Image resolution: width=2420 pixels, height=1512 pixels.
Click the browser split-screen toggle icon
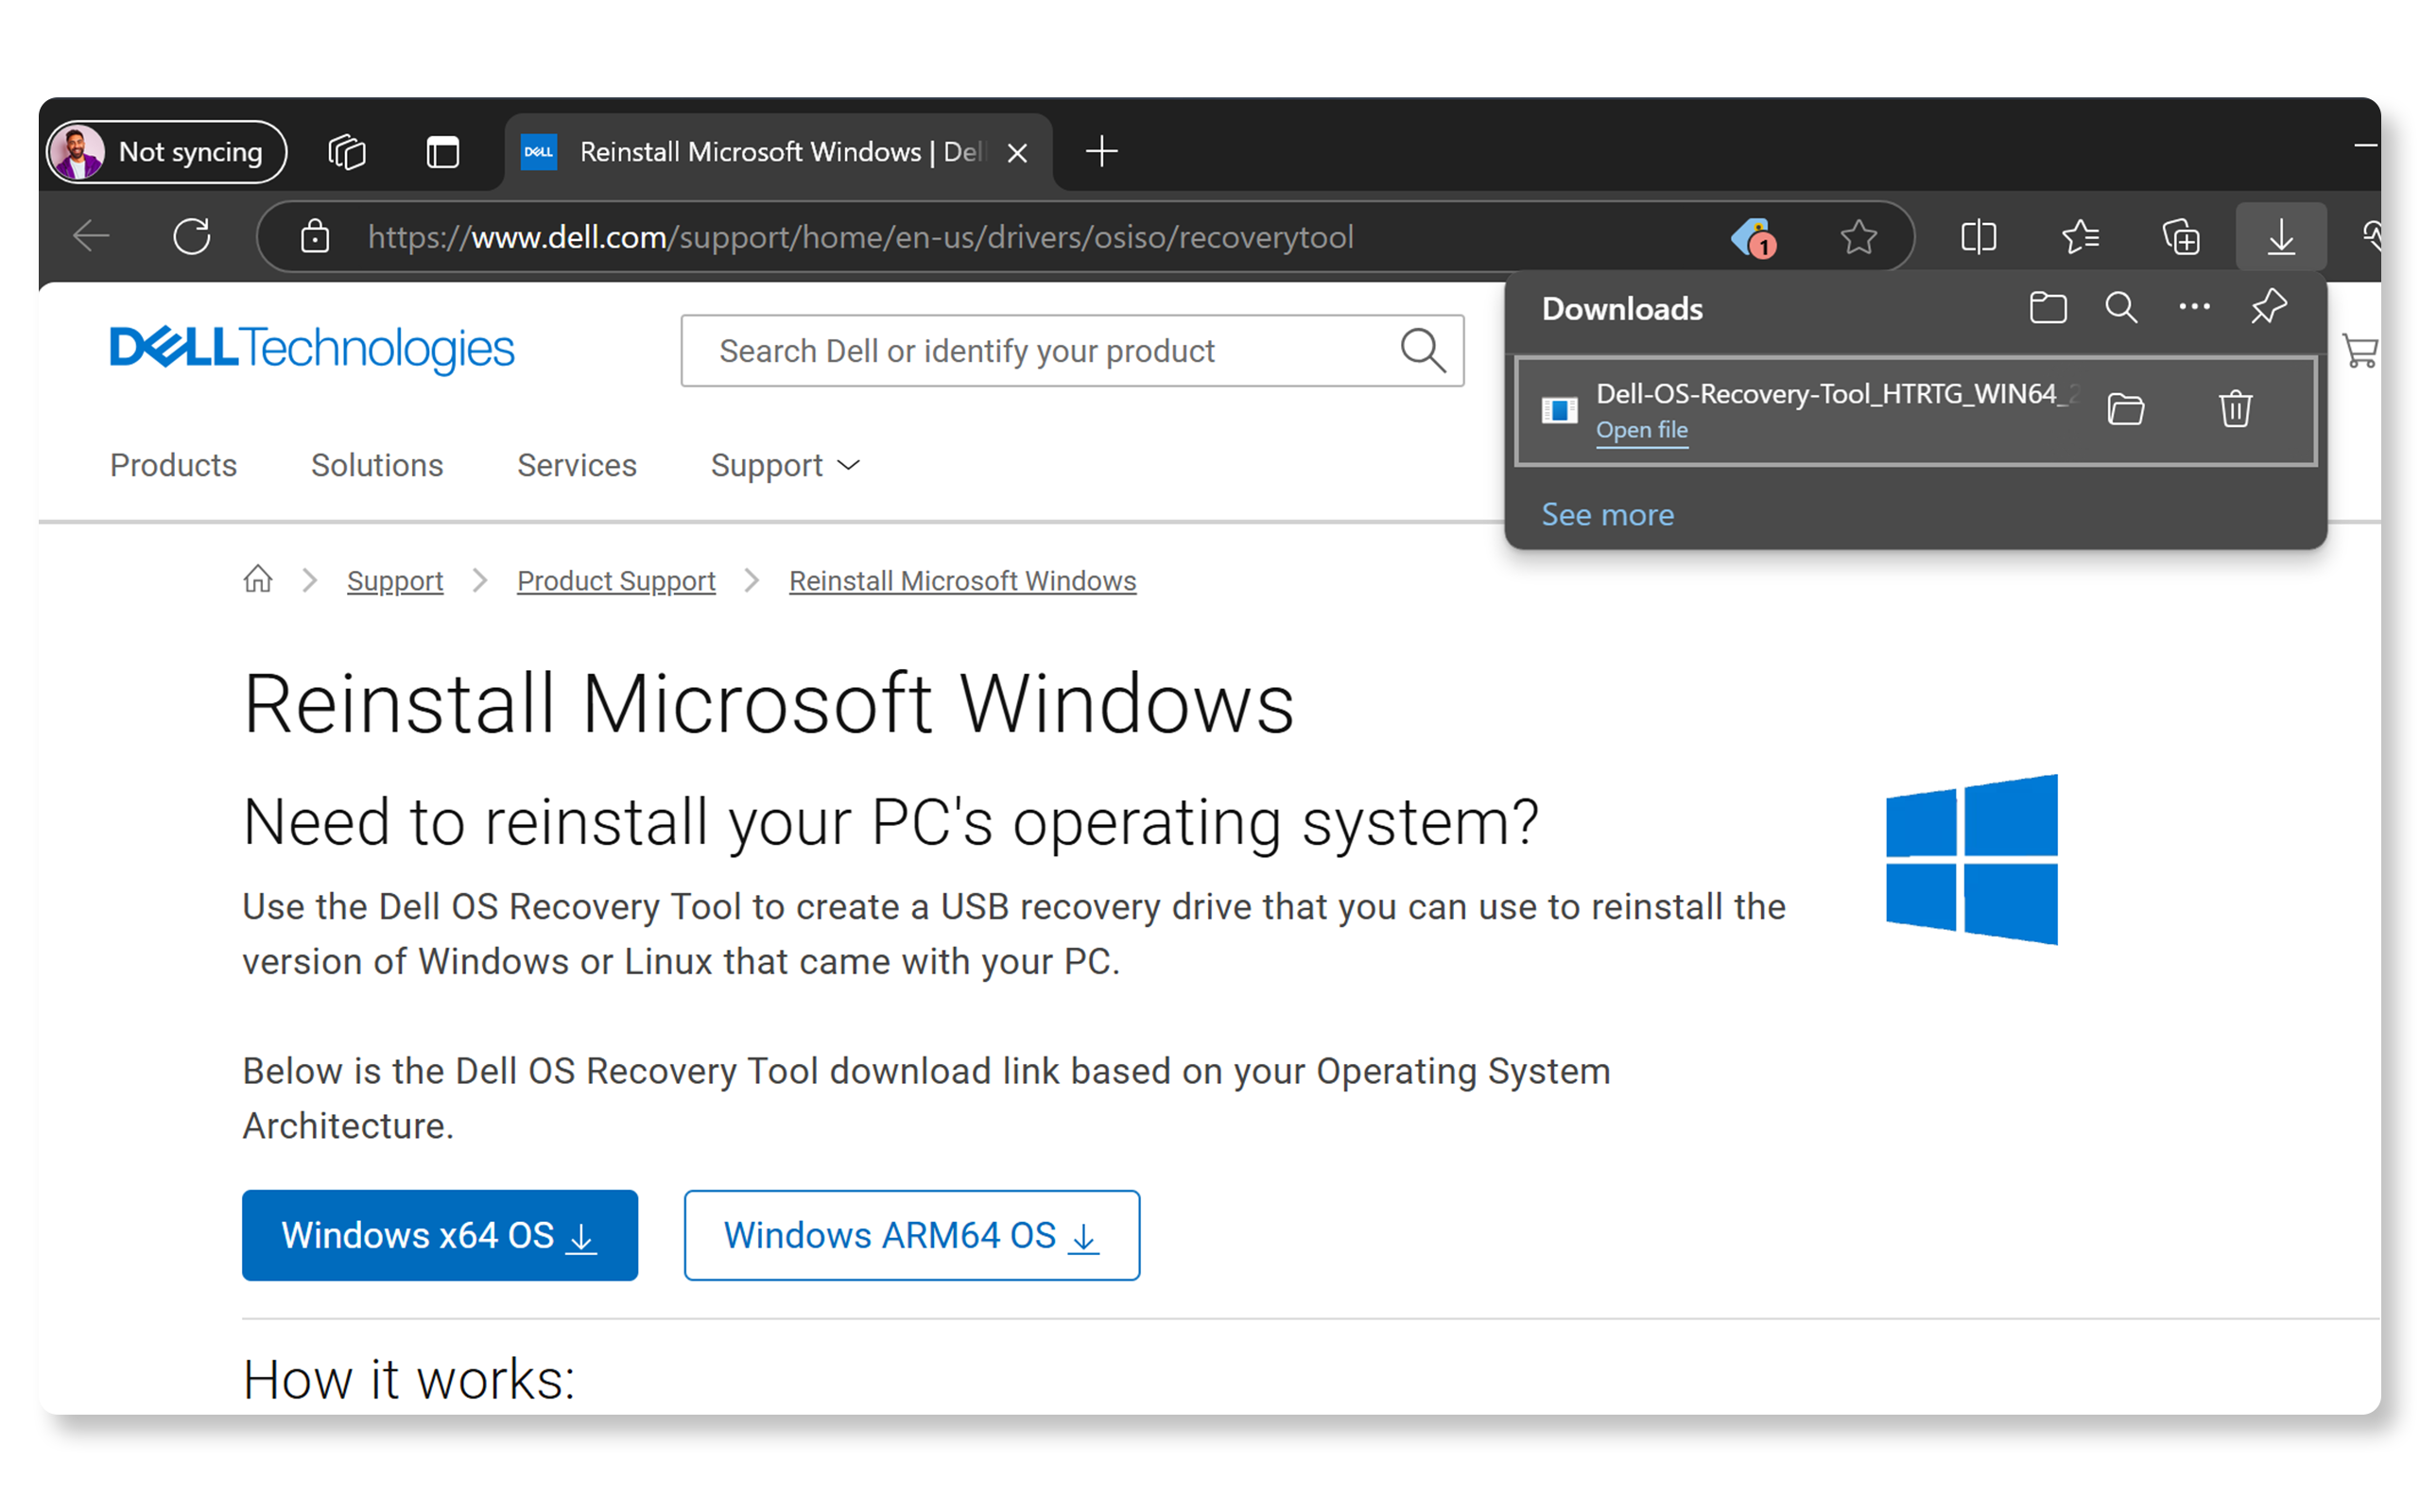coord(1979,237)
